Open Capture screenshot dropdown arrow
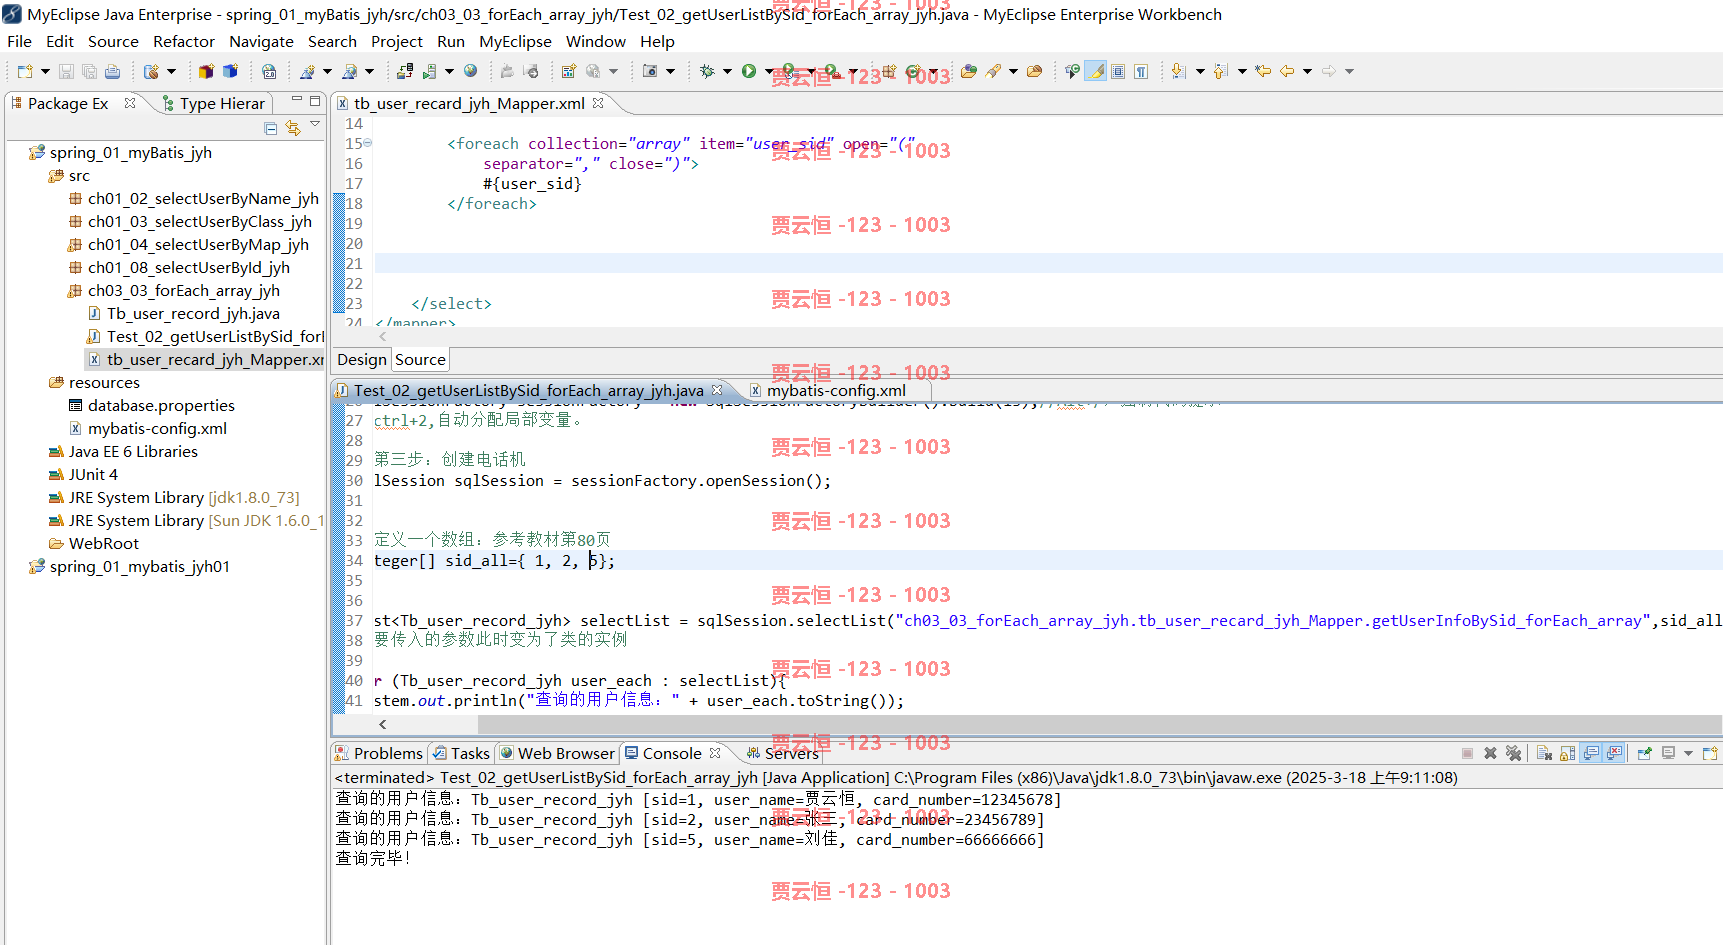Screen dimensions: 1723x945 pyautogui.click(x=670, y=71)
